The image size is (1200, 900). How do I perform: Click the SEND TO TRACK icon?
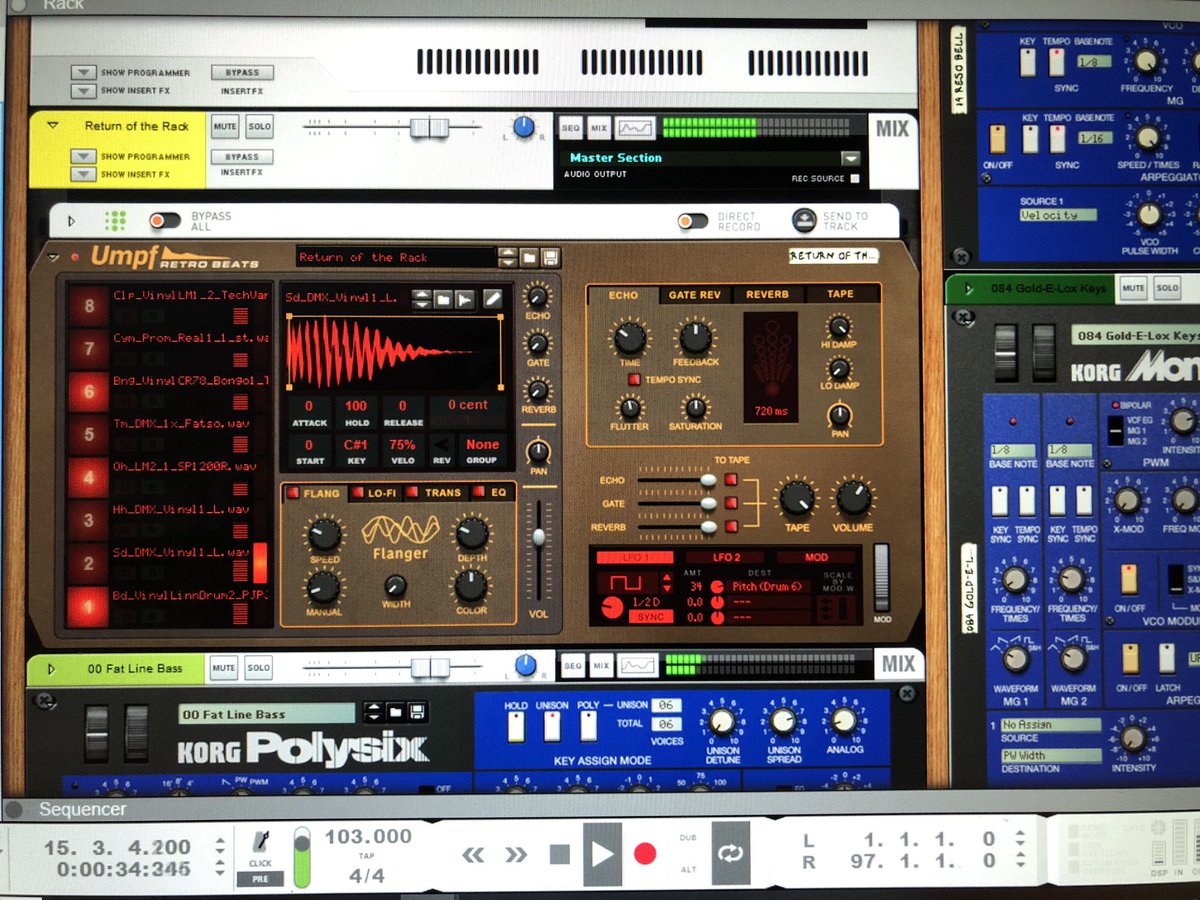[805, 220]
